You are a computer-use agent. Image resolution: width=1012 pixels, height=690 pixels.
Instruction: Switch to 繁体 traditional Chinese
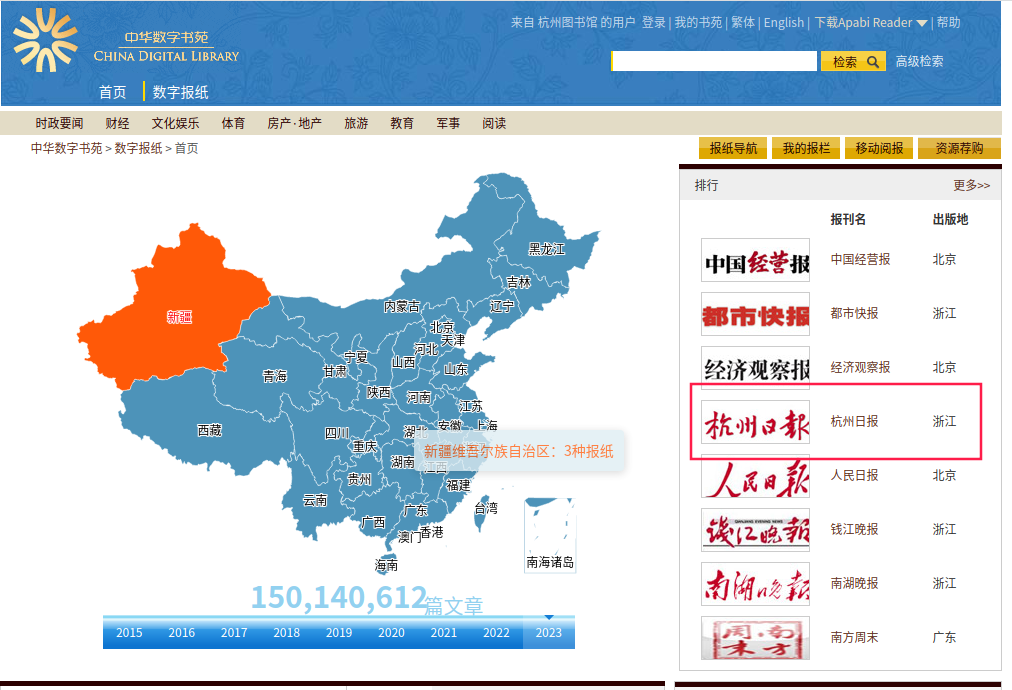pos(743,23)
